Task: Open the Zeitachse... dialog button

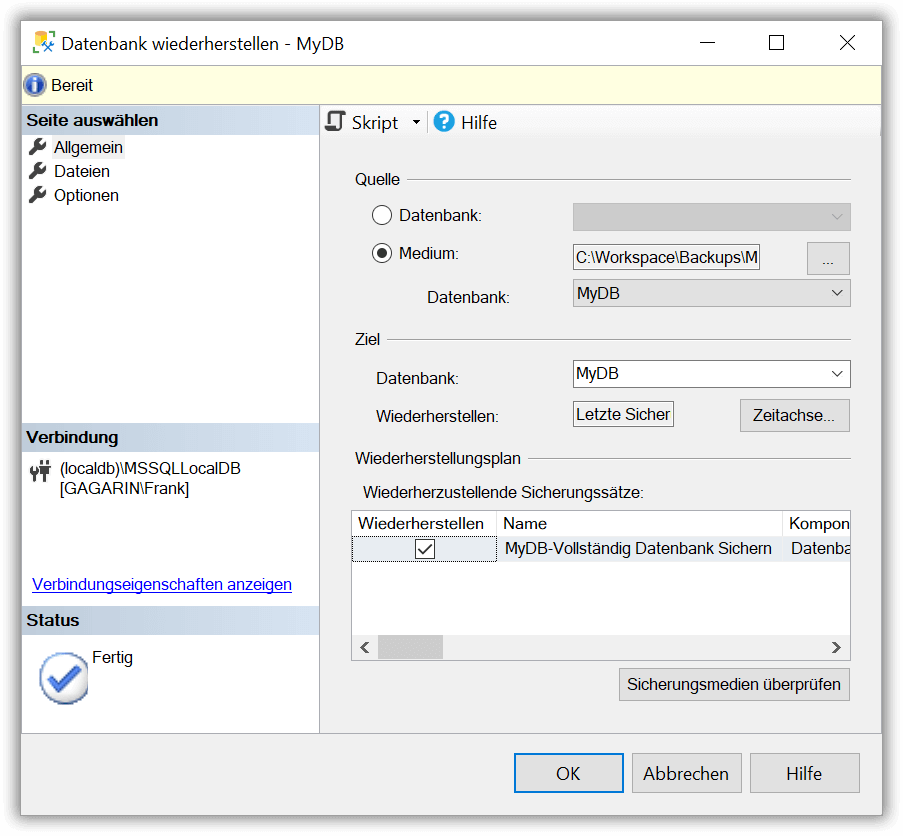Action: point(794,415)
